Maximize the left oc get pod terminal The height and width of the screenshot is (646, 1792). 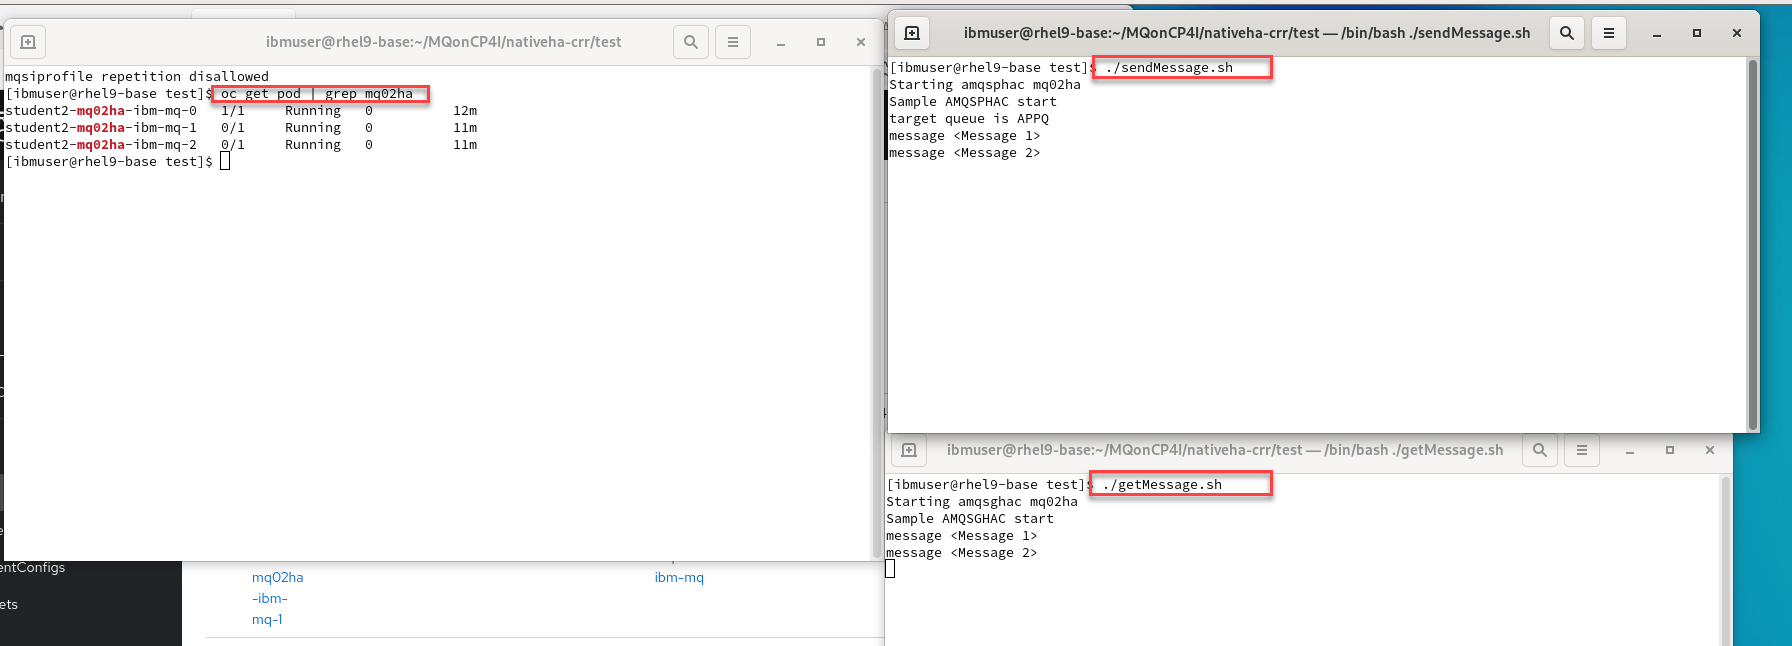(821, 42)
